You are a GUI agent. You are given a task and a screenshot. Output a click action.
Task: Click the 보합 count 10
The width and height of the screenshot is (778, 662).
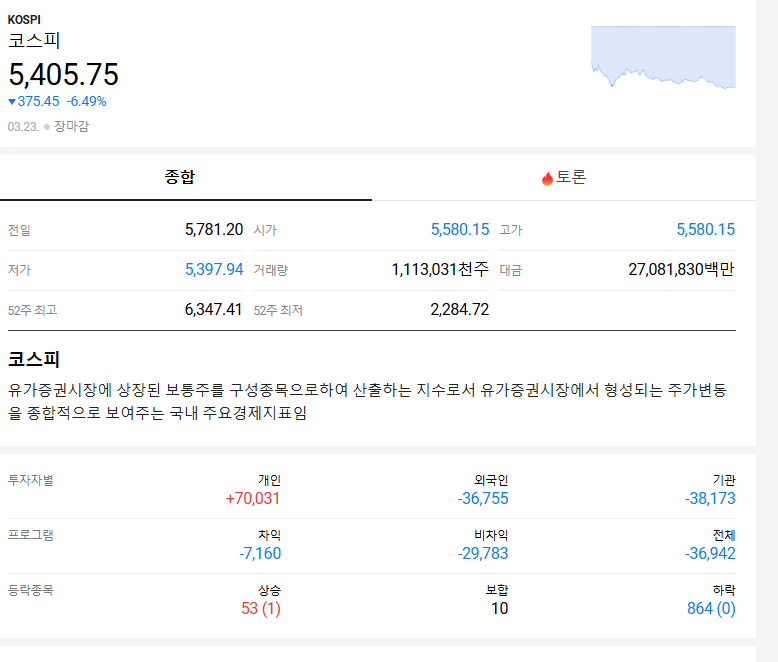point(500,608)
